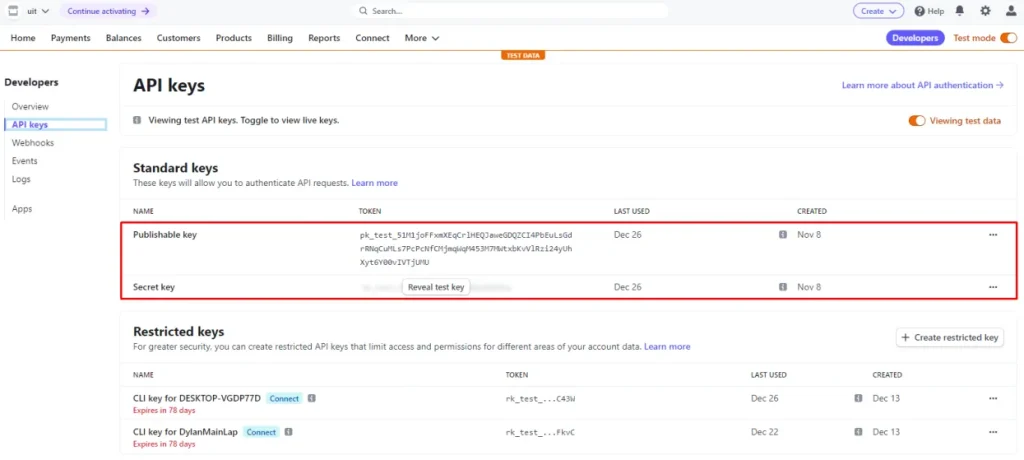The width and height of the screenshot is (1024, 460).
Task: Select Webhooks in the Developers sidebar
Action: [x=33, y=143]
